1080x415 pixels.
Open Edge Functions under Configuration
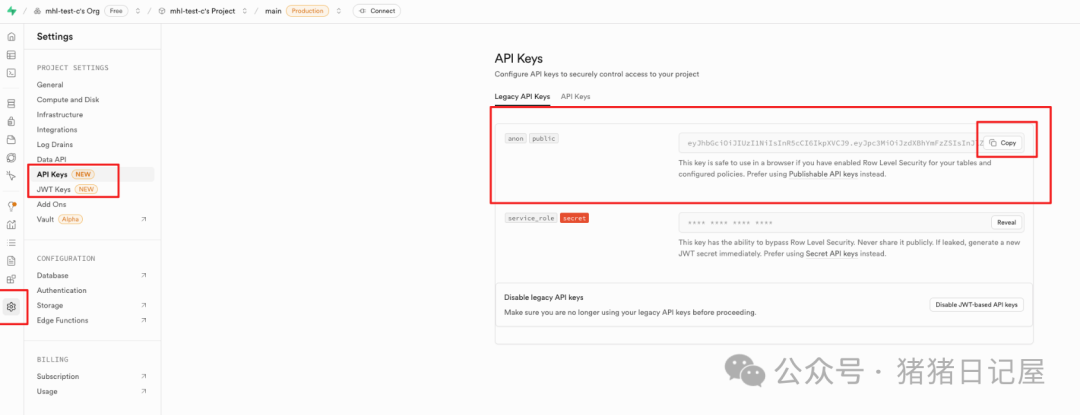[x=62, y=321]
